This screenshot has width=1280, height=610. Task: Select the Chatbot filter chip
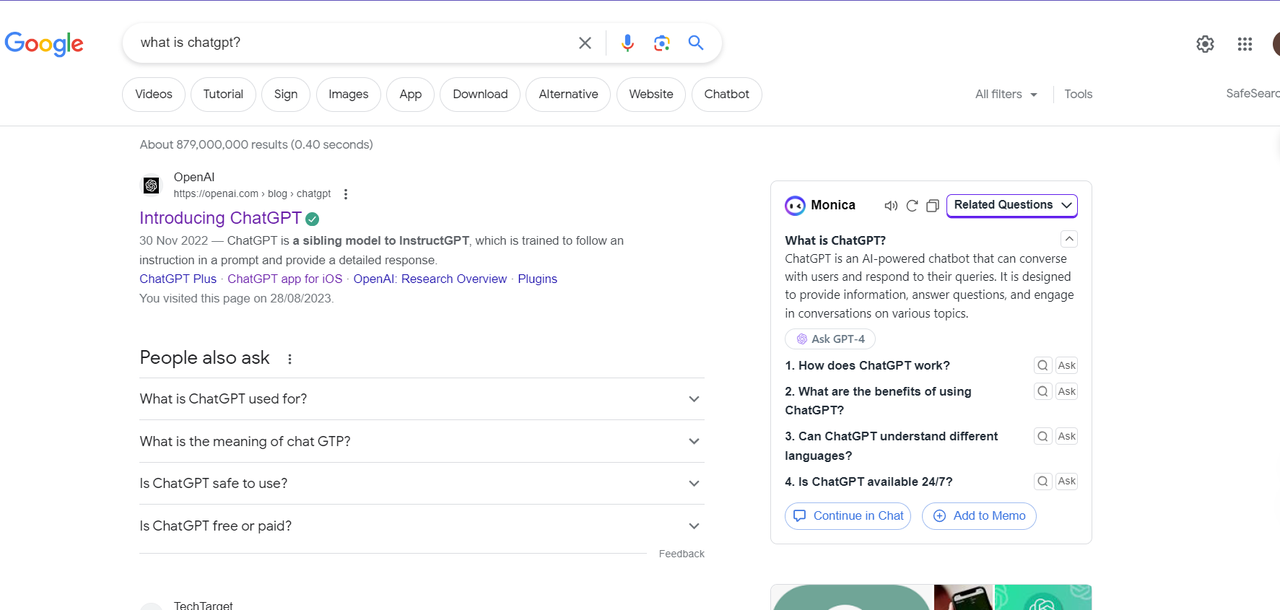click(x=727, y=94)
